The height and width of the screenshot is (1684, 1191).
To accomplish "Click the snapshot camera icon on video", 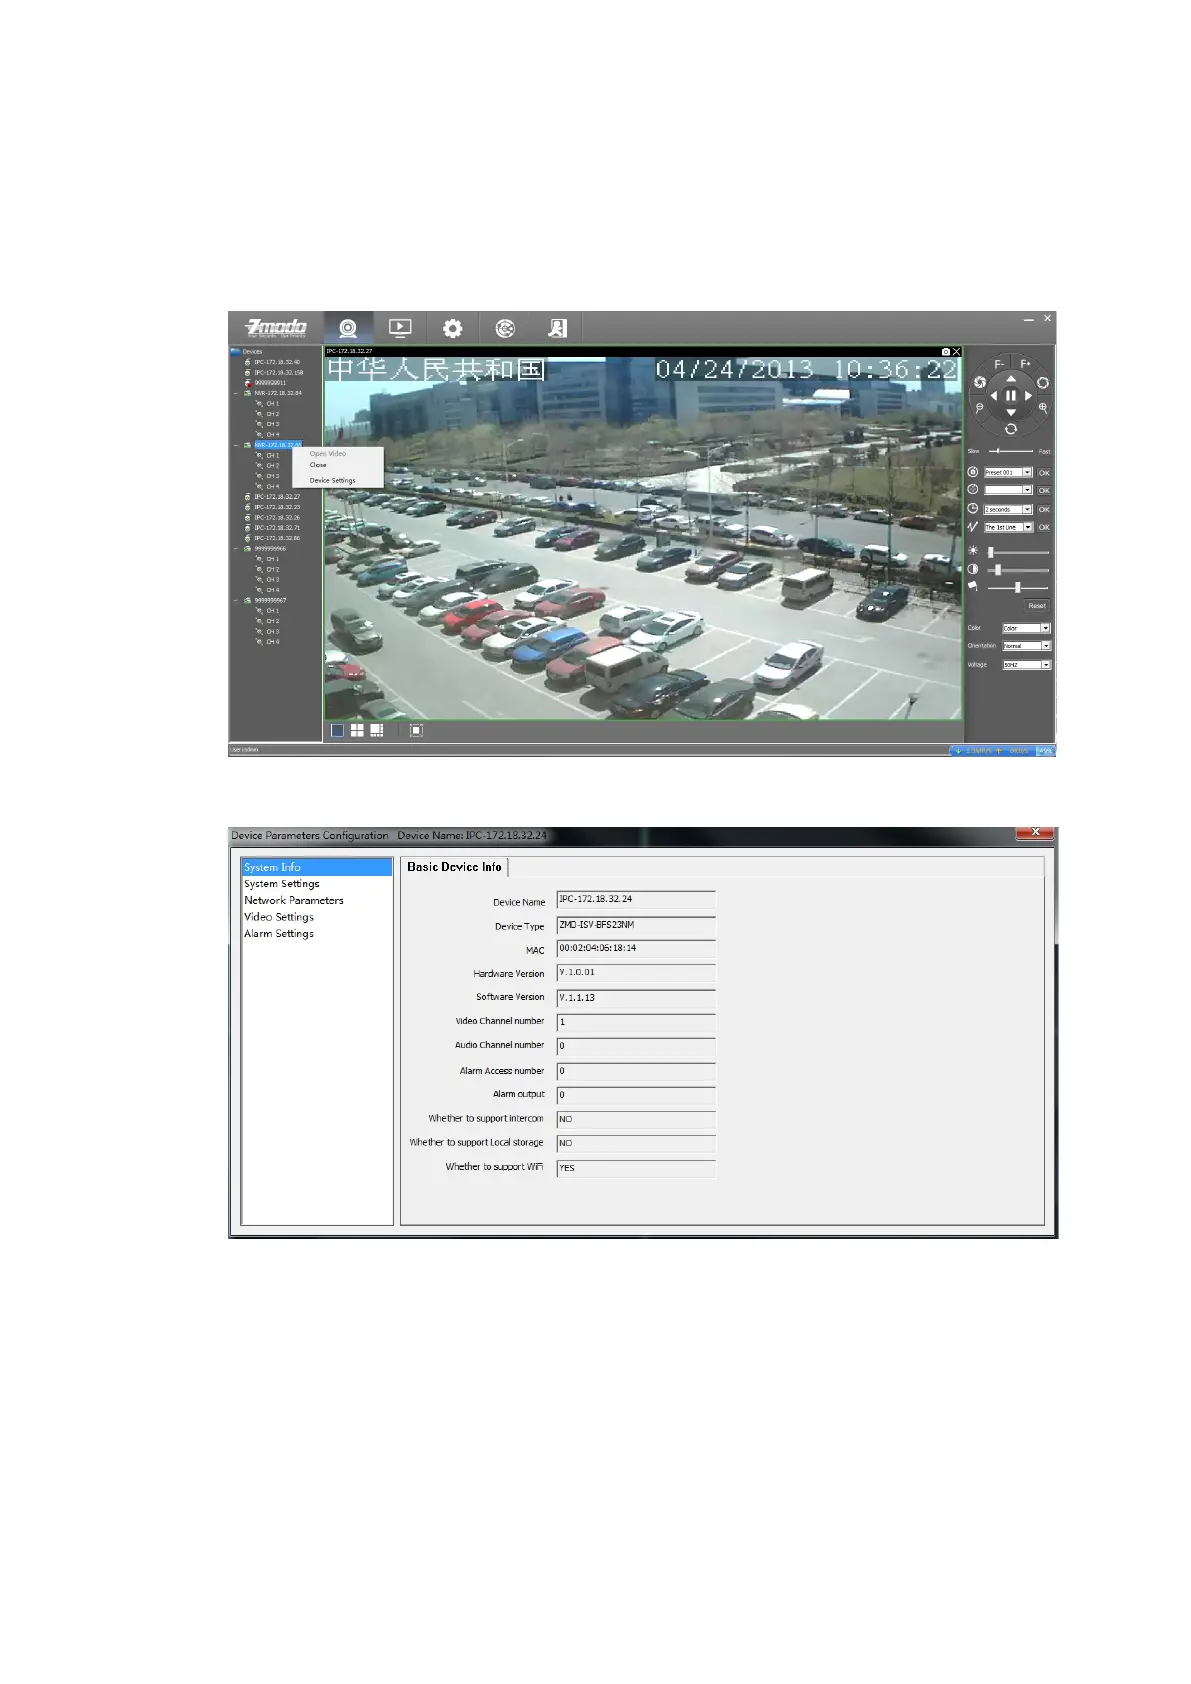I will [x=945, y=352].
